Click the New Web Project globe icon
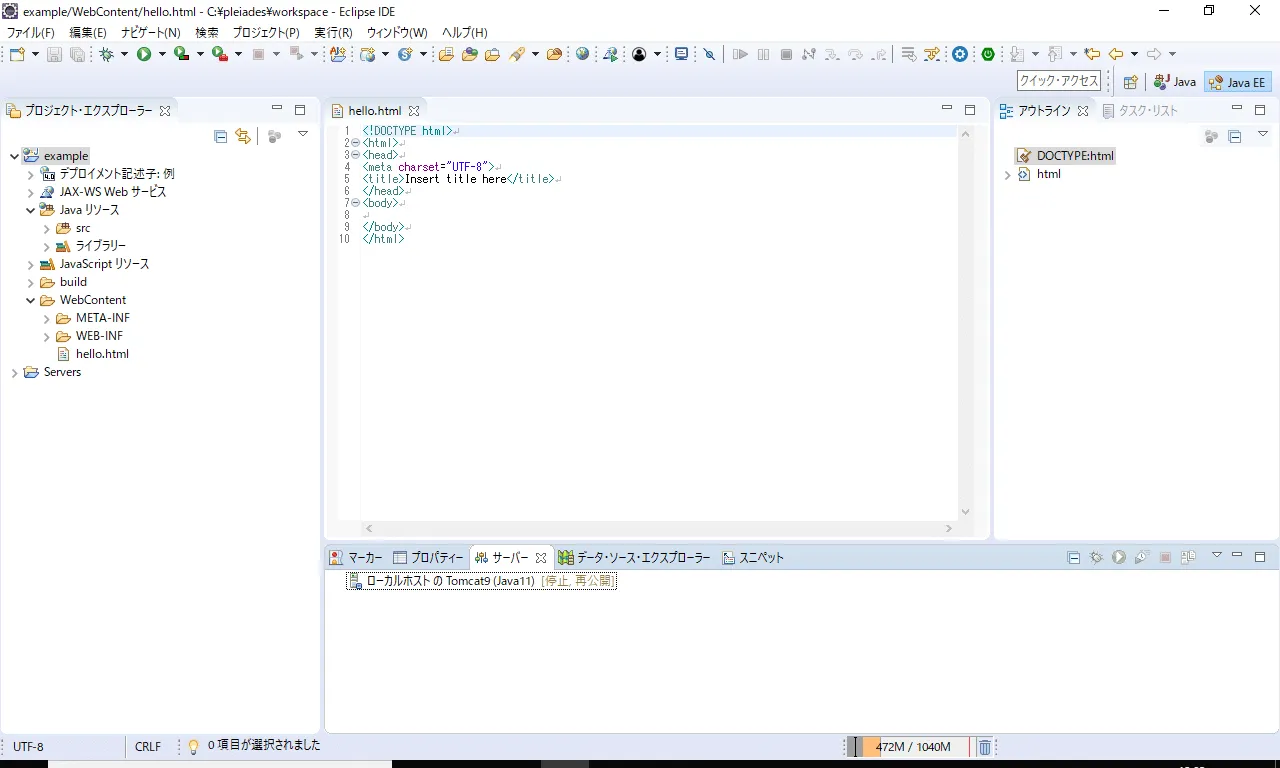The height and width of the screenshot is (768, 1280). 367,54
